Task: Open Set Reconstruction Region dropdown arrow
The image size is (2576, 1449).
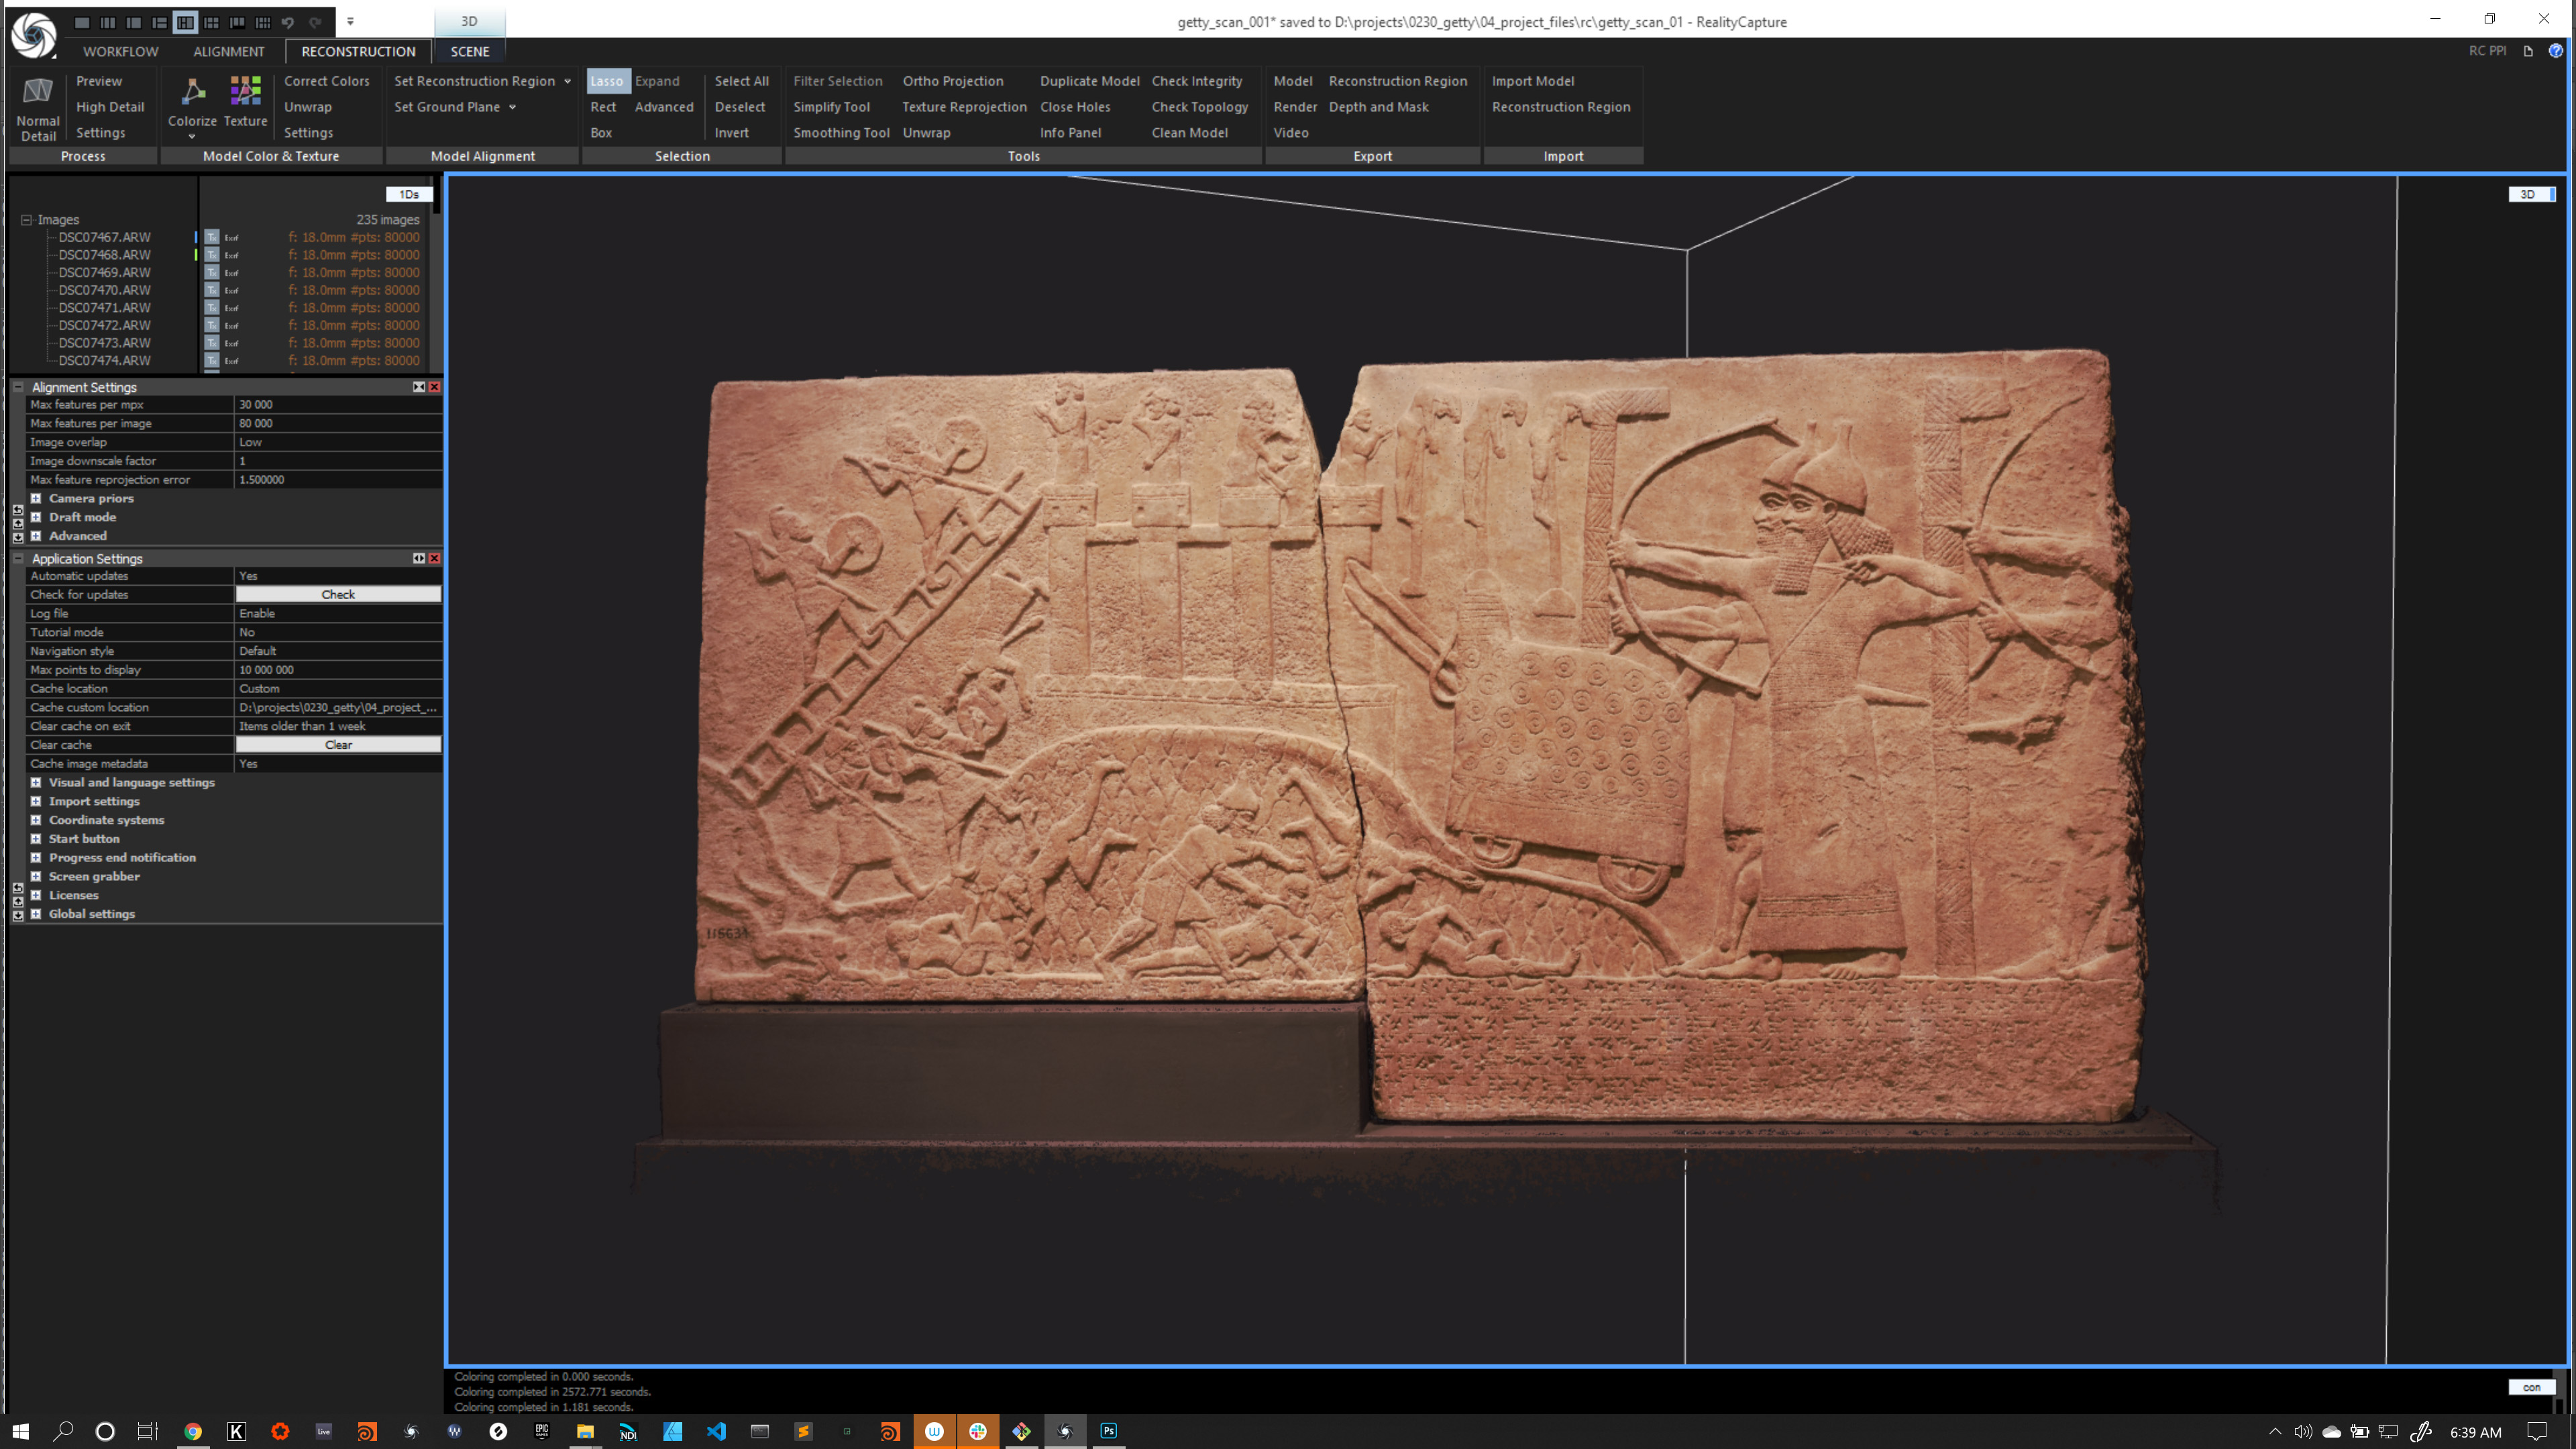Action: 567,81
